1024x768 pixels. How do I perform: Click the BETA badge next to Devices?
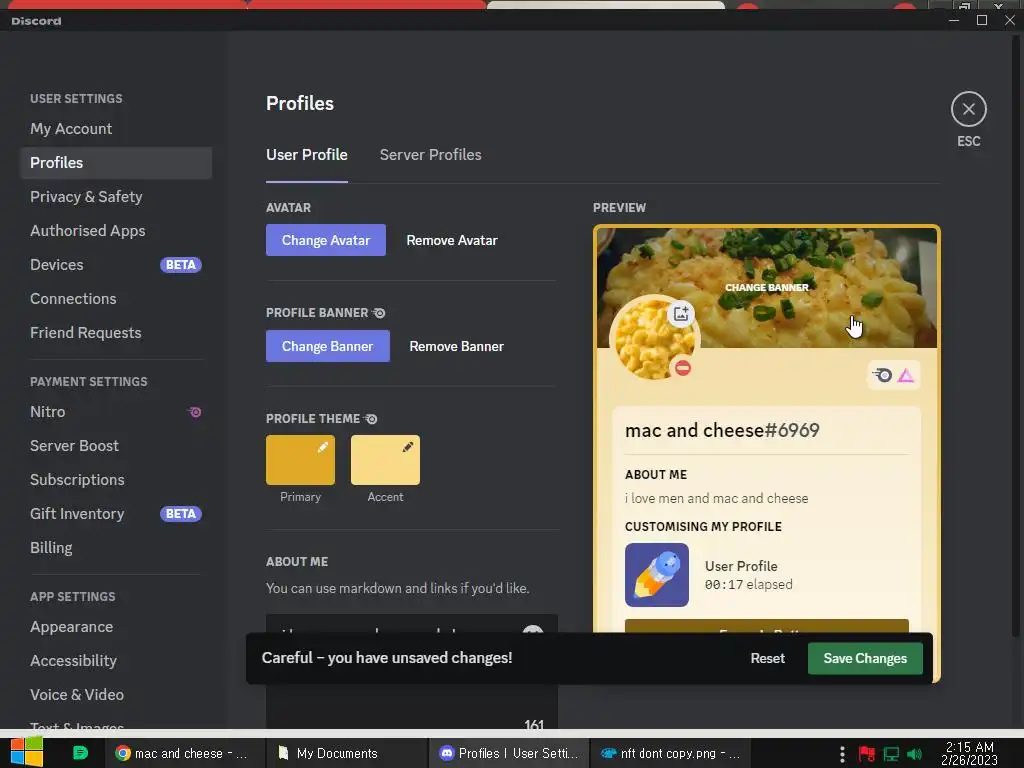click(x=181, y=264)
